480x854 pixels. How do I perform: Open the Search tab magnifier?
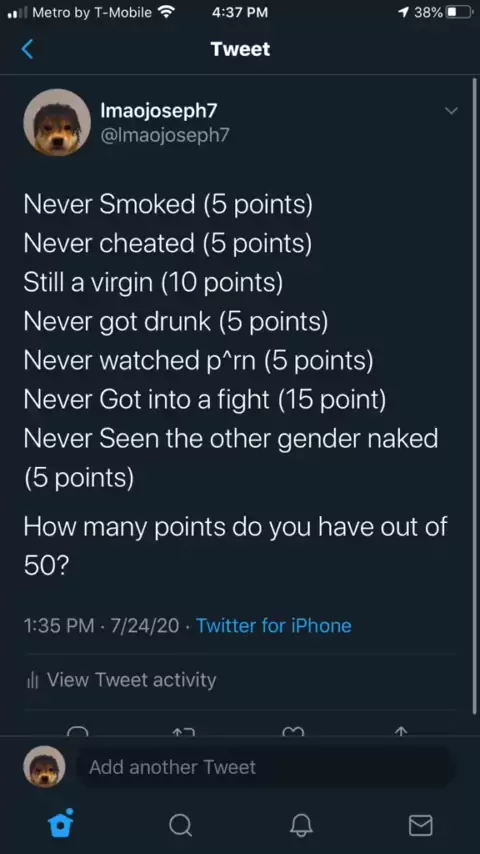(180, 825)
